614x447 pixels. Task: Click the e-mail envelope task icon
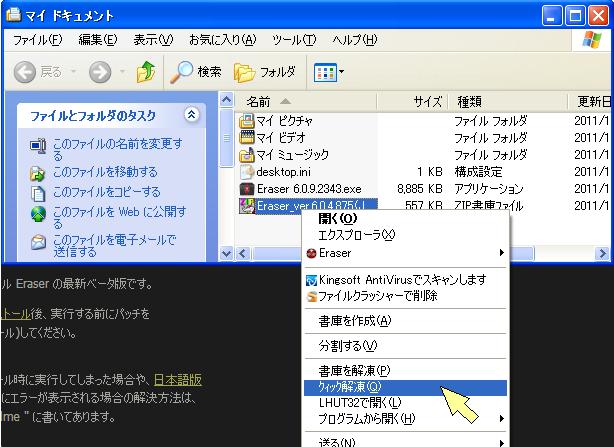(38, 242)
